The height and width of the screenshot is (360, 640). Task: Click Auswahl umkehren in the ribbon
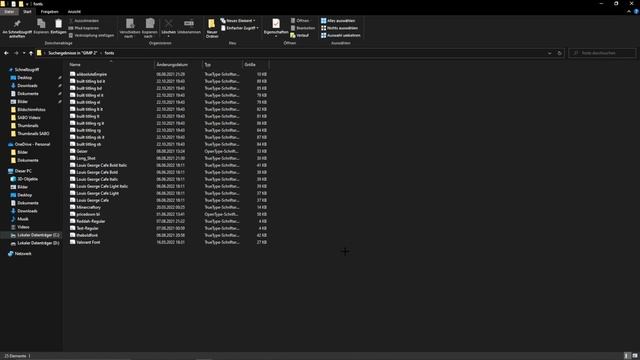coord(341,36)
